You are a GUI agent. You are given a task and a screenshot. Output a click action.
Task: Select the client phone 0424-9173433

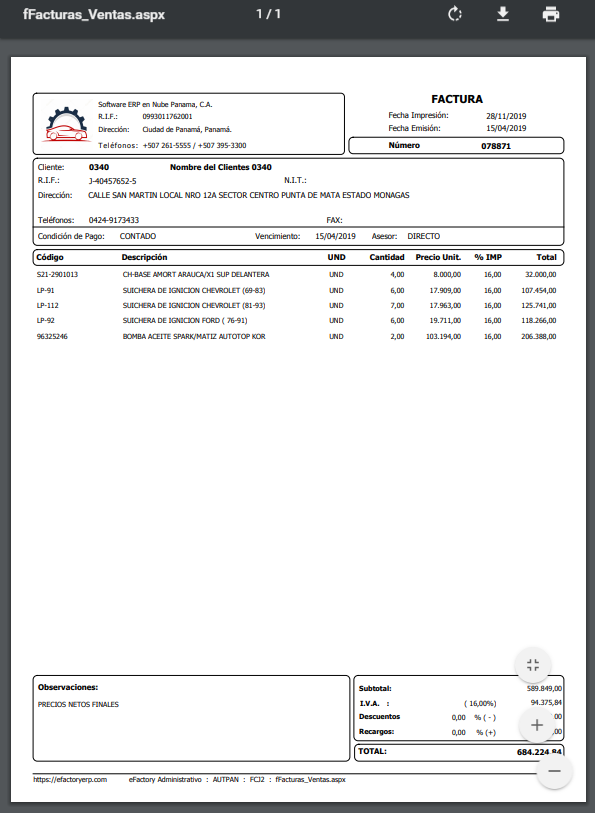(114, 220)
